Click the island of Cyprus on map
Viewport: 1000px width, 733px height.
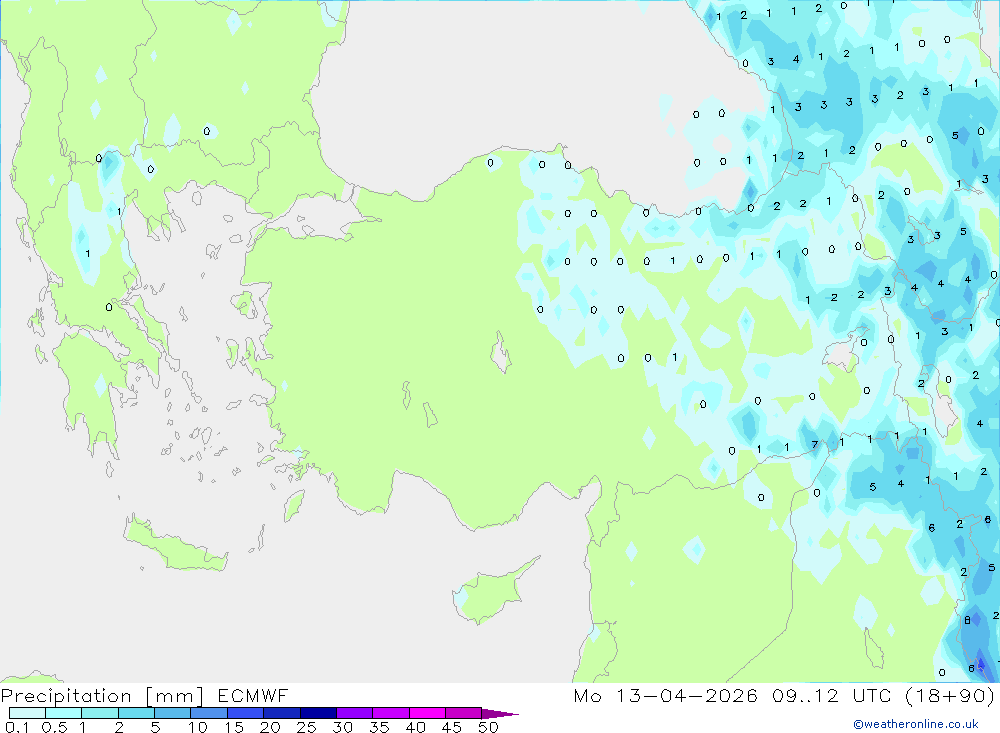coord(492,591)
